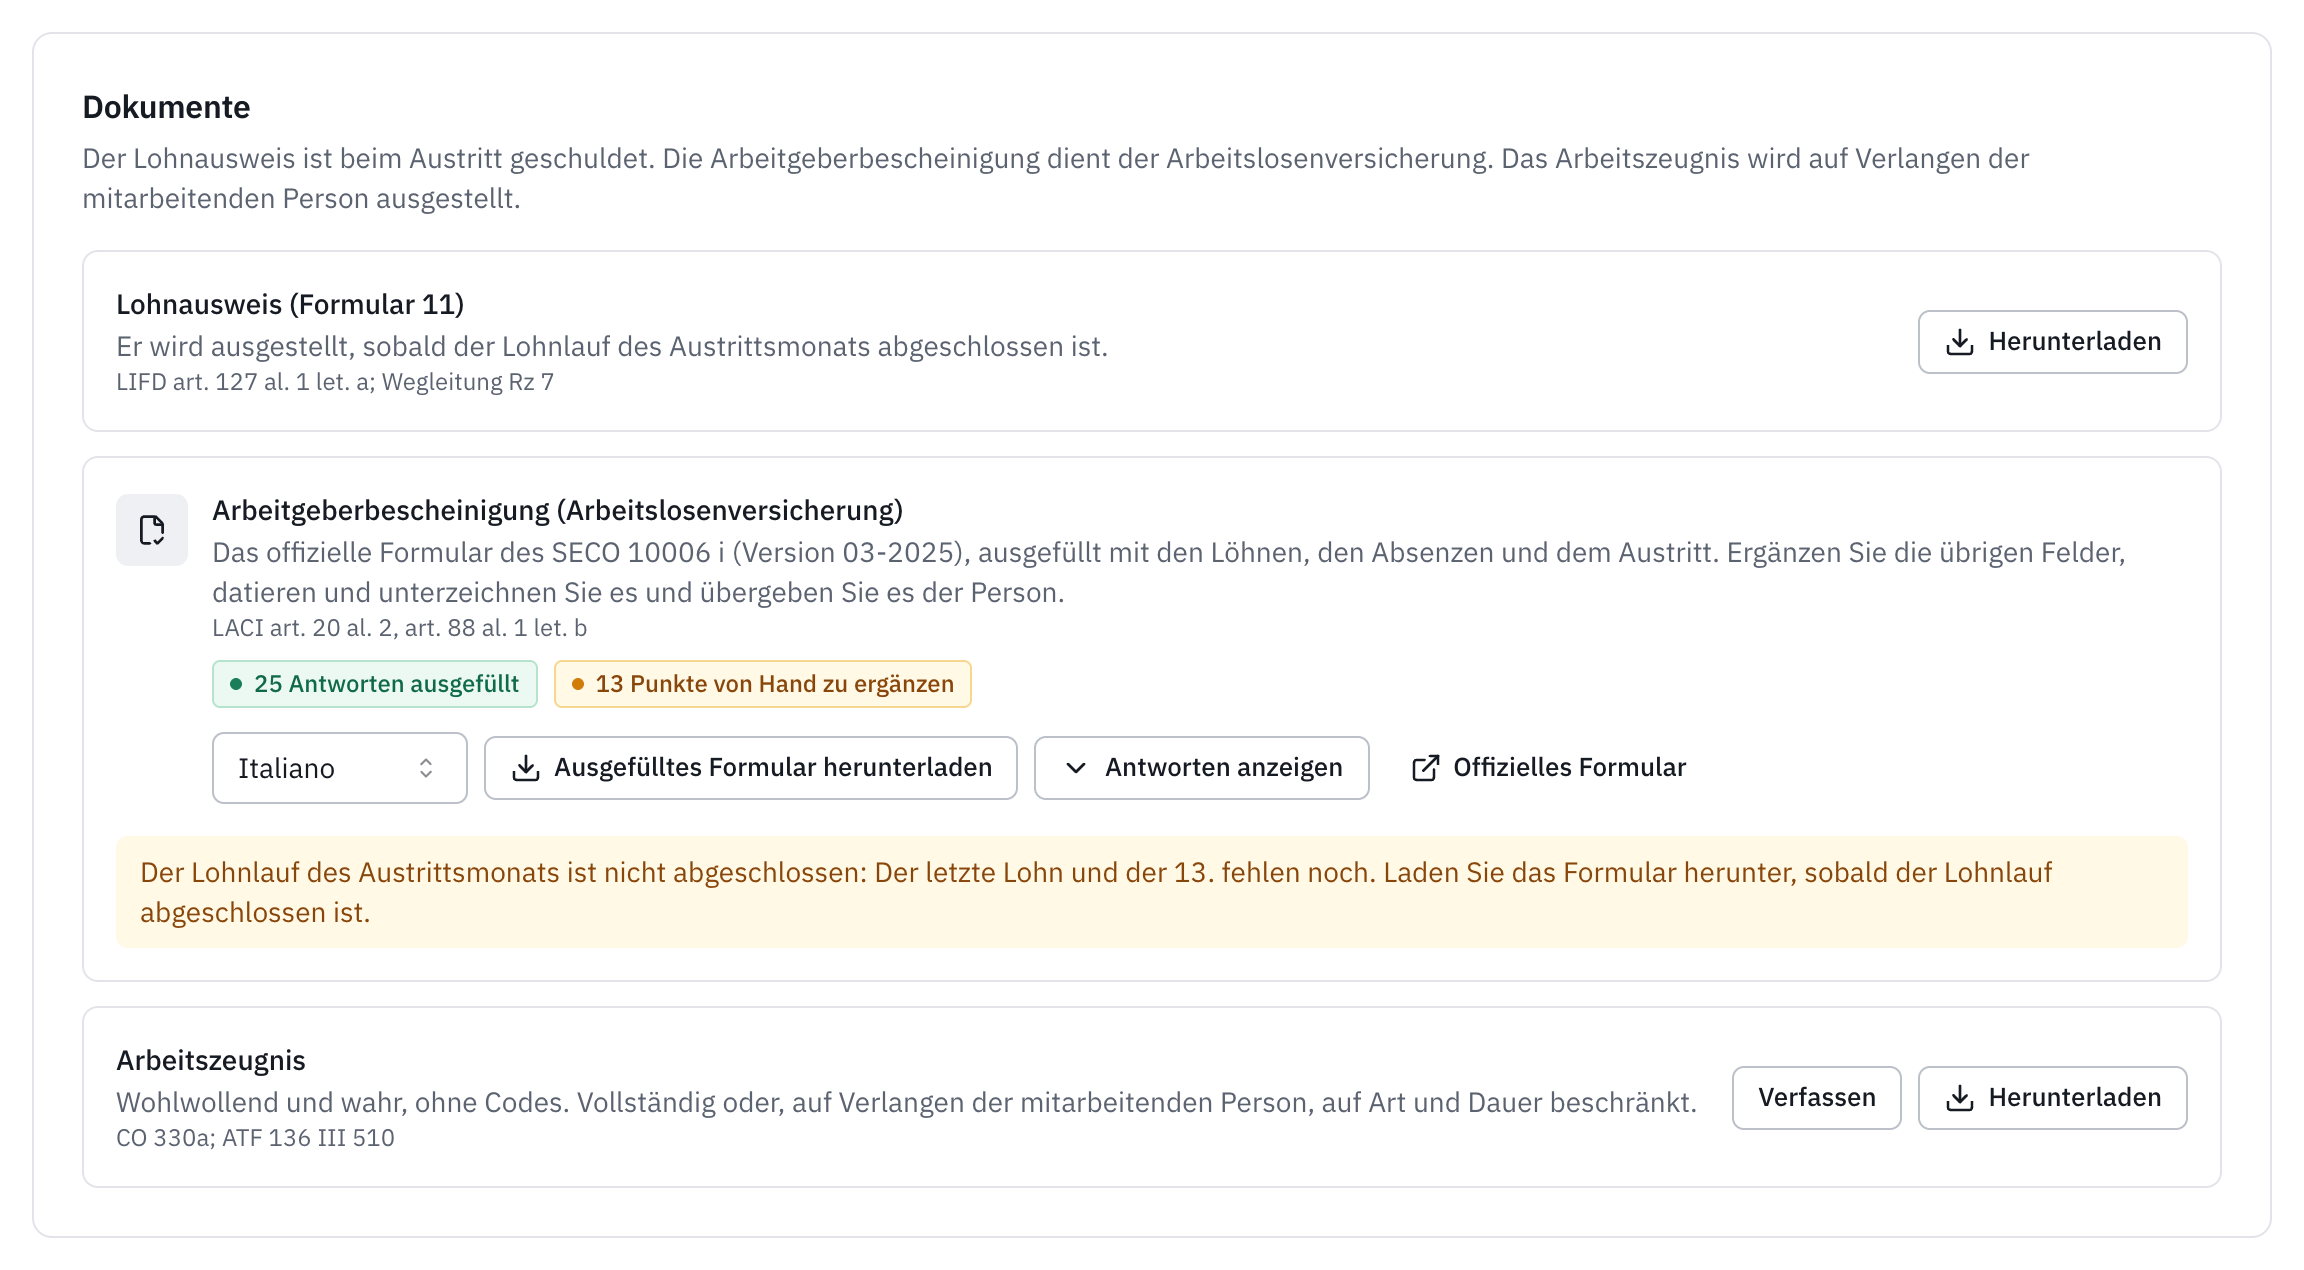Expand Antworten anzeigen
The image size is (2304, 1270).
[x=1202, y=768]
